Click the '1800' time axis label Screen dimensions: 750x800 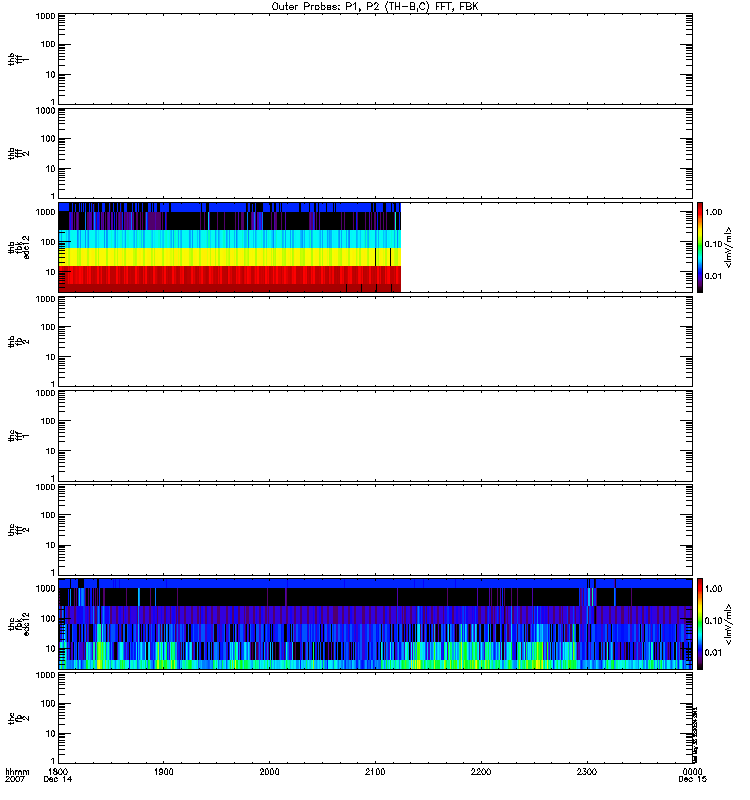(x=58, y=772)
